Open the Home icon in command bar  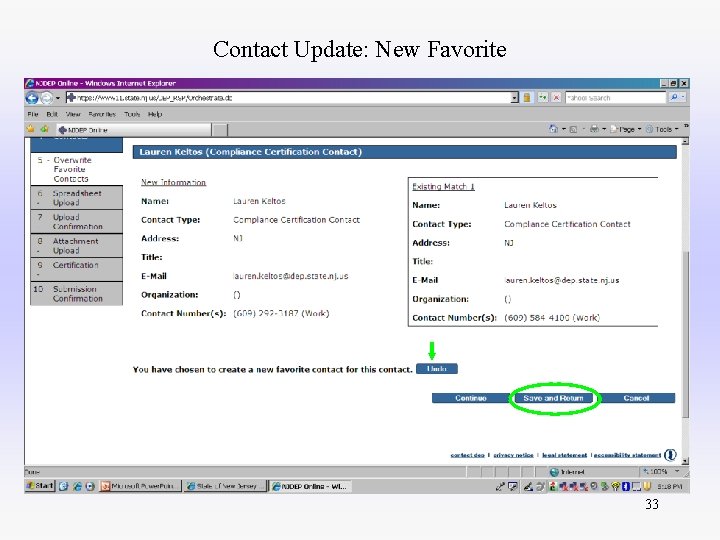click(x=553, y=129)
